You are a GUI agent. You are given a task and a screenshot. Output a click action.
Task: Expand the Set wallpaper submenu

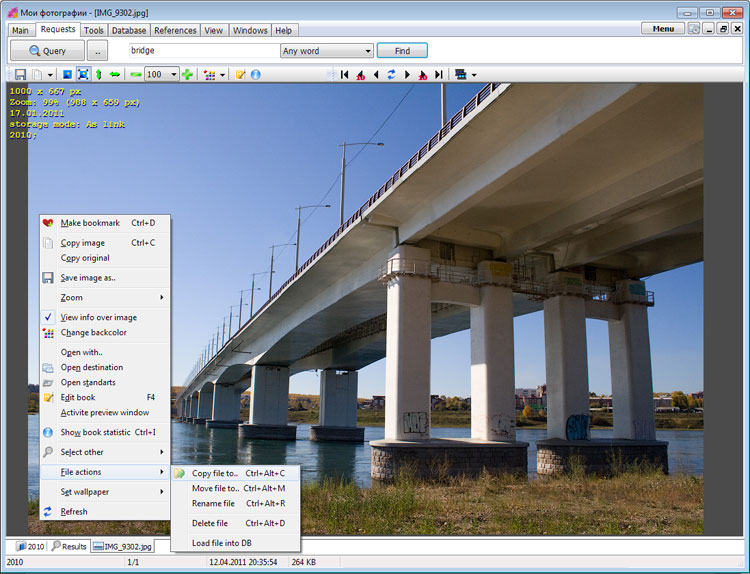click(105, 492)
